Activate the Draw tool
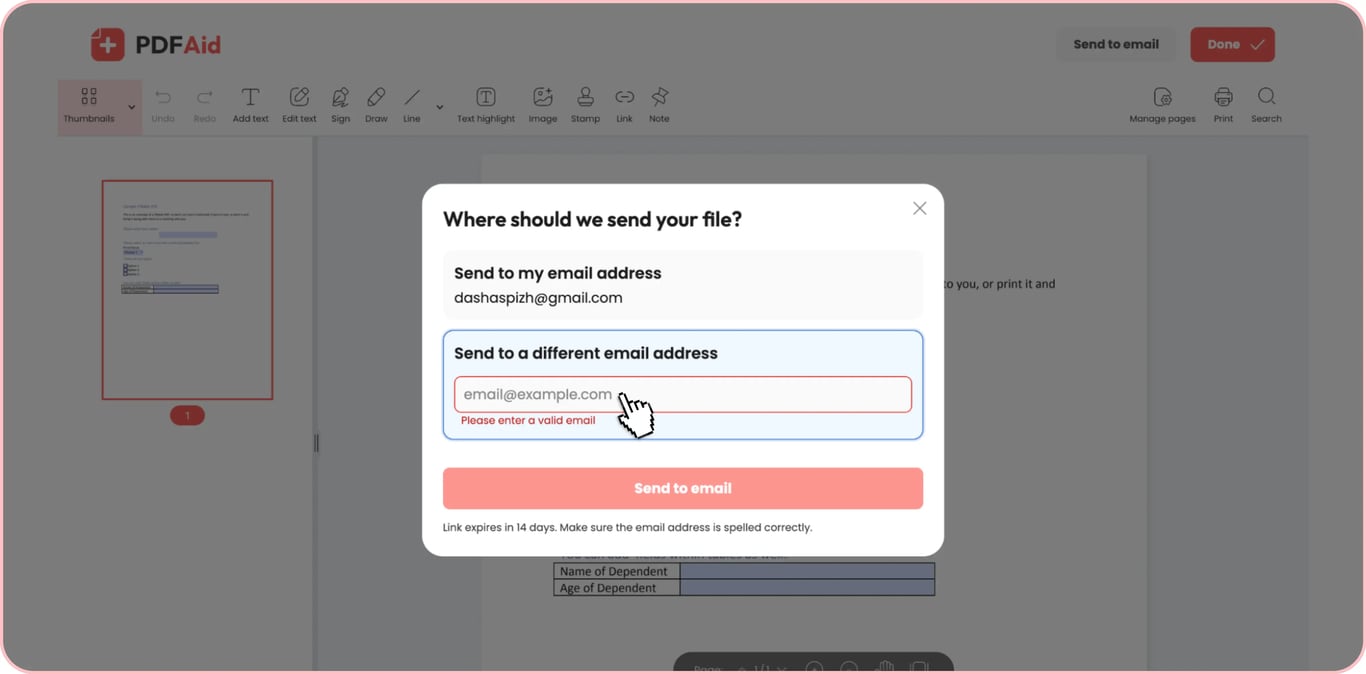Image resolution: width=1366 pixels, height=674 pixels. click(x=376, y=105)
